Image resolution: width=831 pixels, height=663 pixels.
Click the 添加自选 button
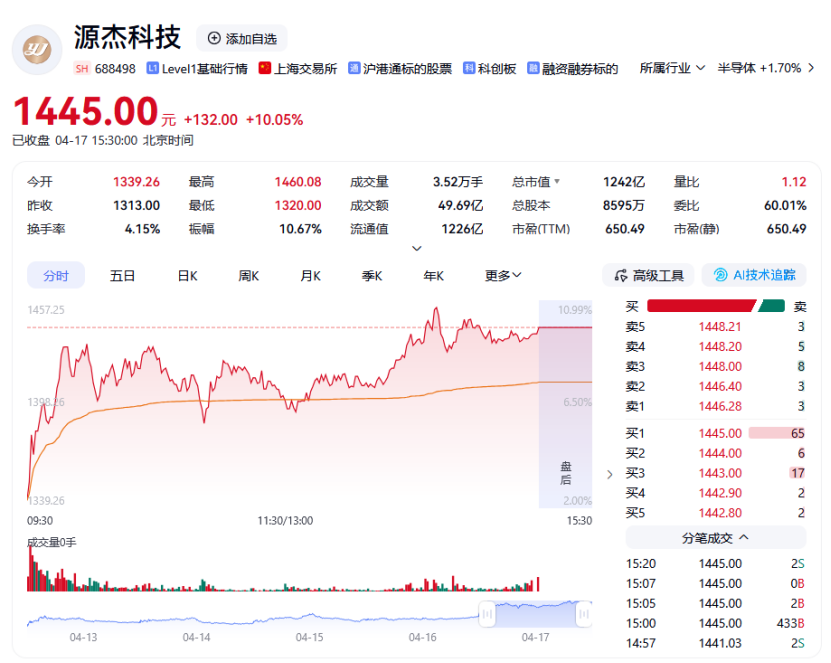242,39
